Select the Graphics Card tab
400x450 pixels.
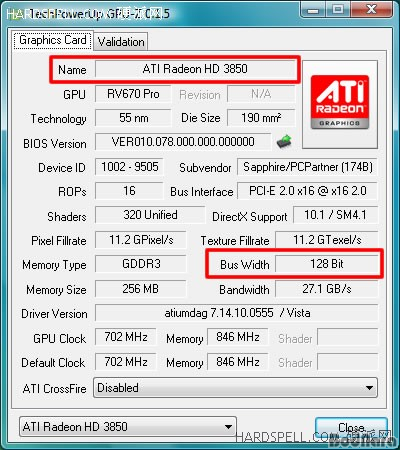[53, 40]
